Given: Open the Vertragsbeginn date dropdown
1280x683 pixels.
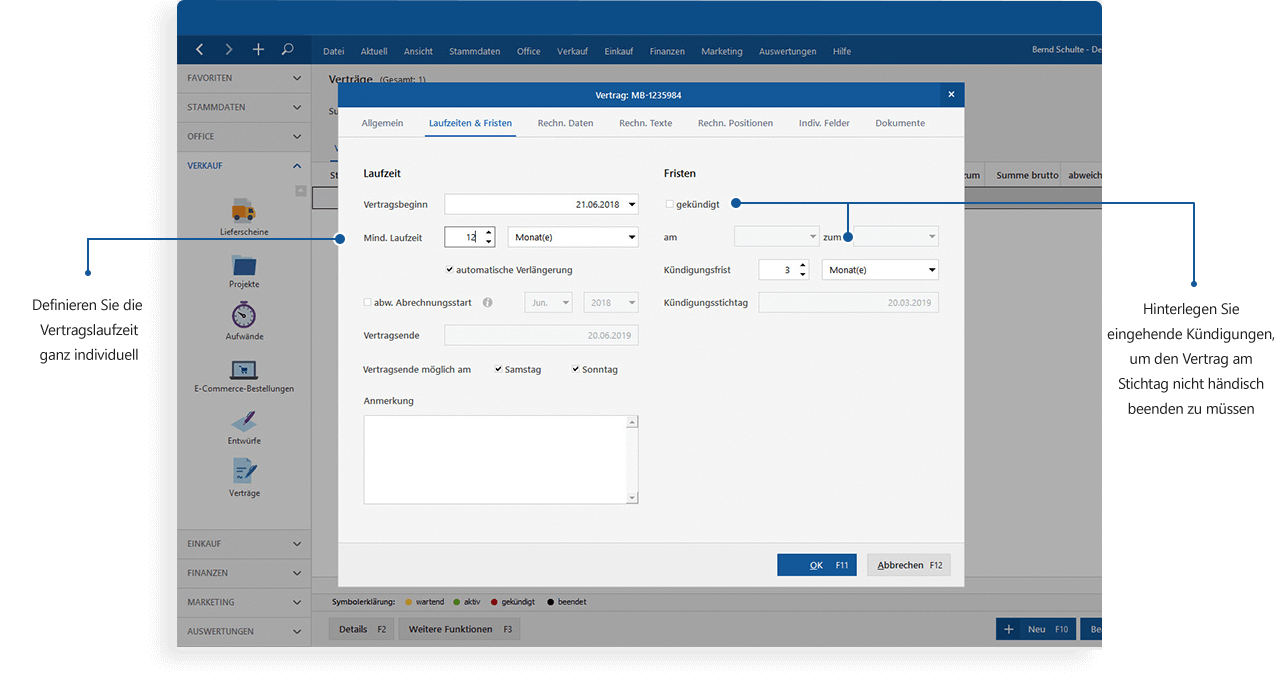Looking at the screenshot, I should (631, 205).
